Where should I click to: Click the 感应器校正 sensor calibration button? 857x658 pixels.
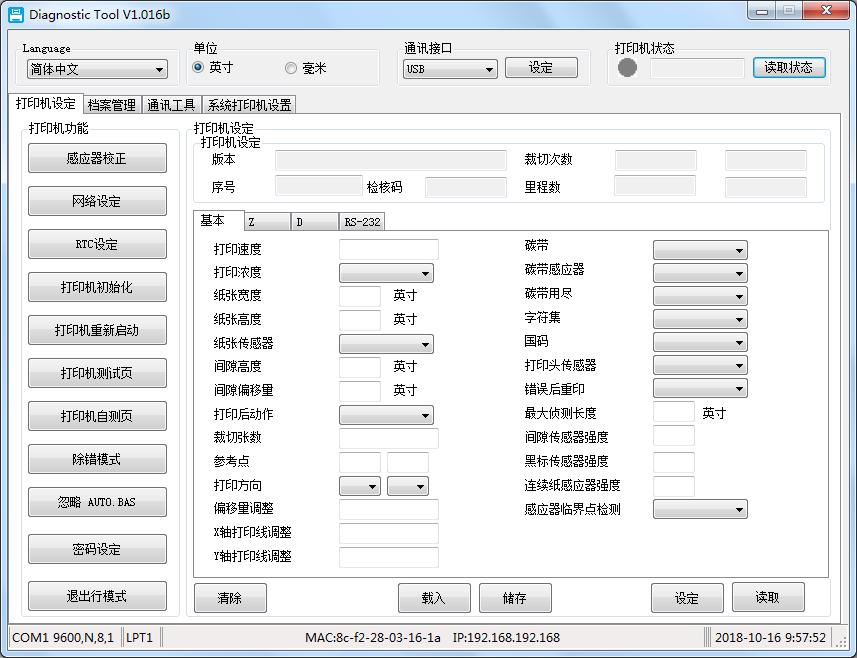[x=96, y=158]
